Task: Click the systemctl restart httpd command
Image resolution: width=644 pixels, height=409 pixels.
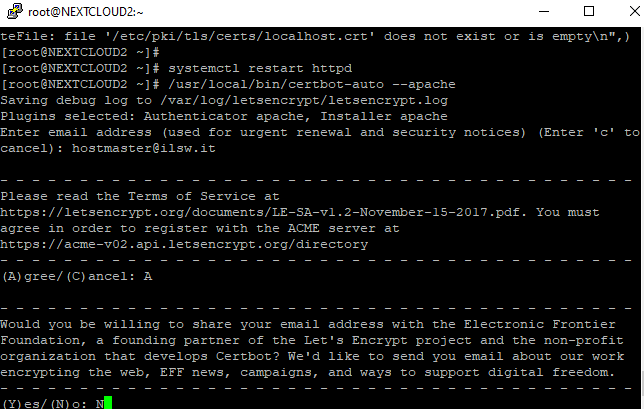Action: [x=260, y=68]
